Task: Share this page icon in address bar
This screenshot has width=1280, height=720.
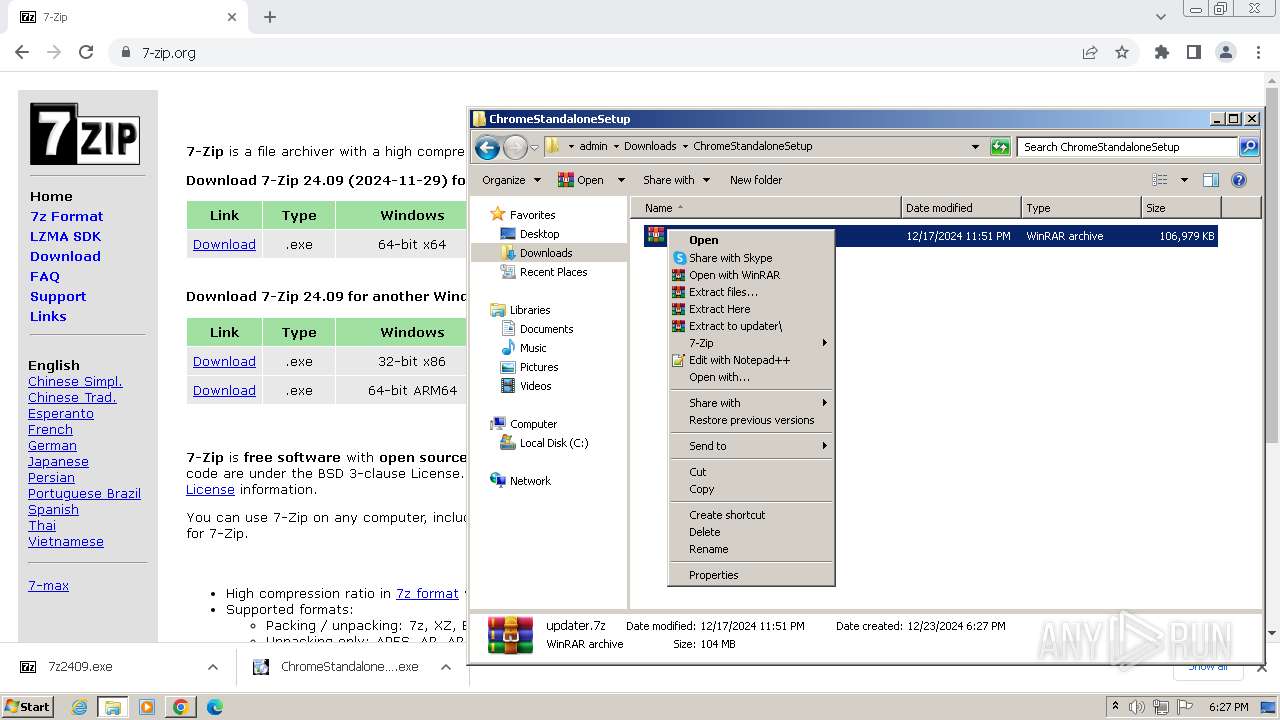Action: (x=1090, y=53)
